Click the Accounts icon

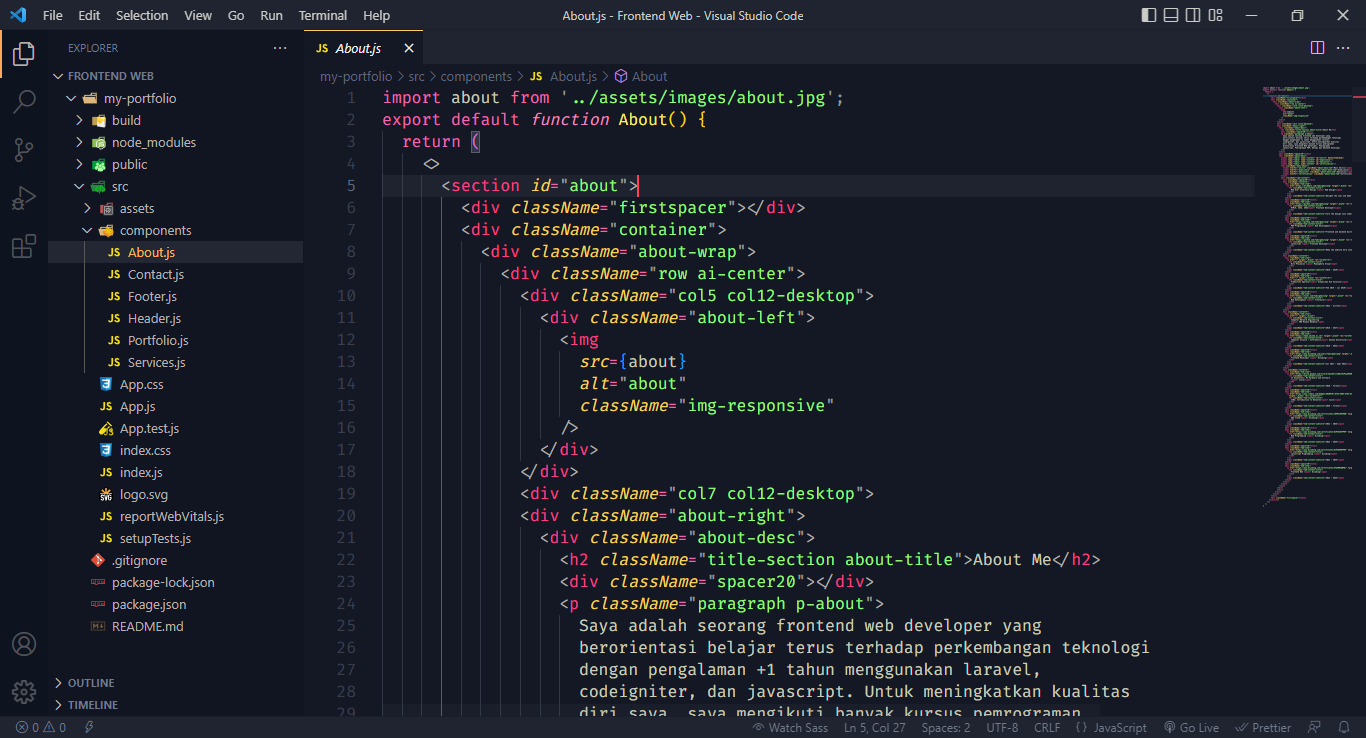coord(24,644)
